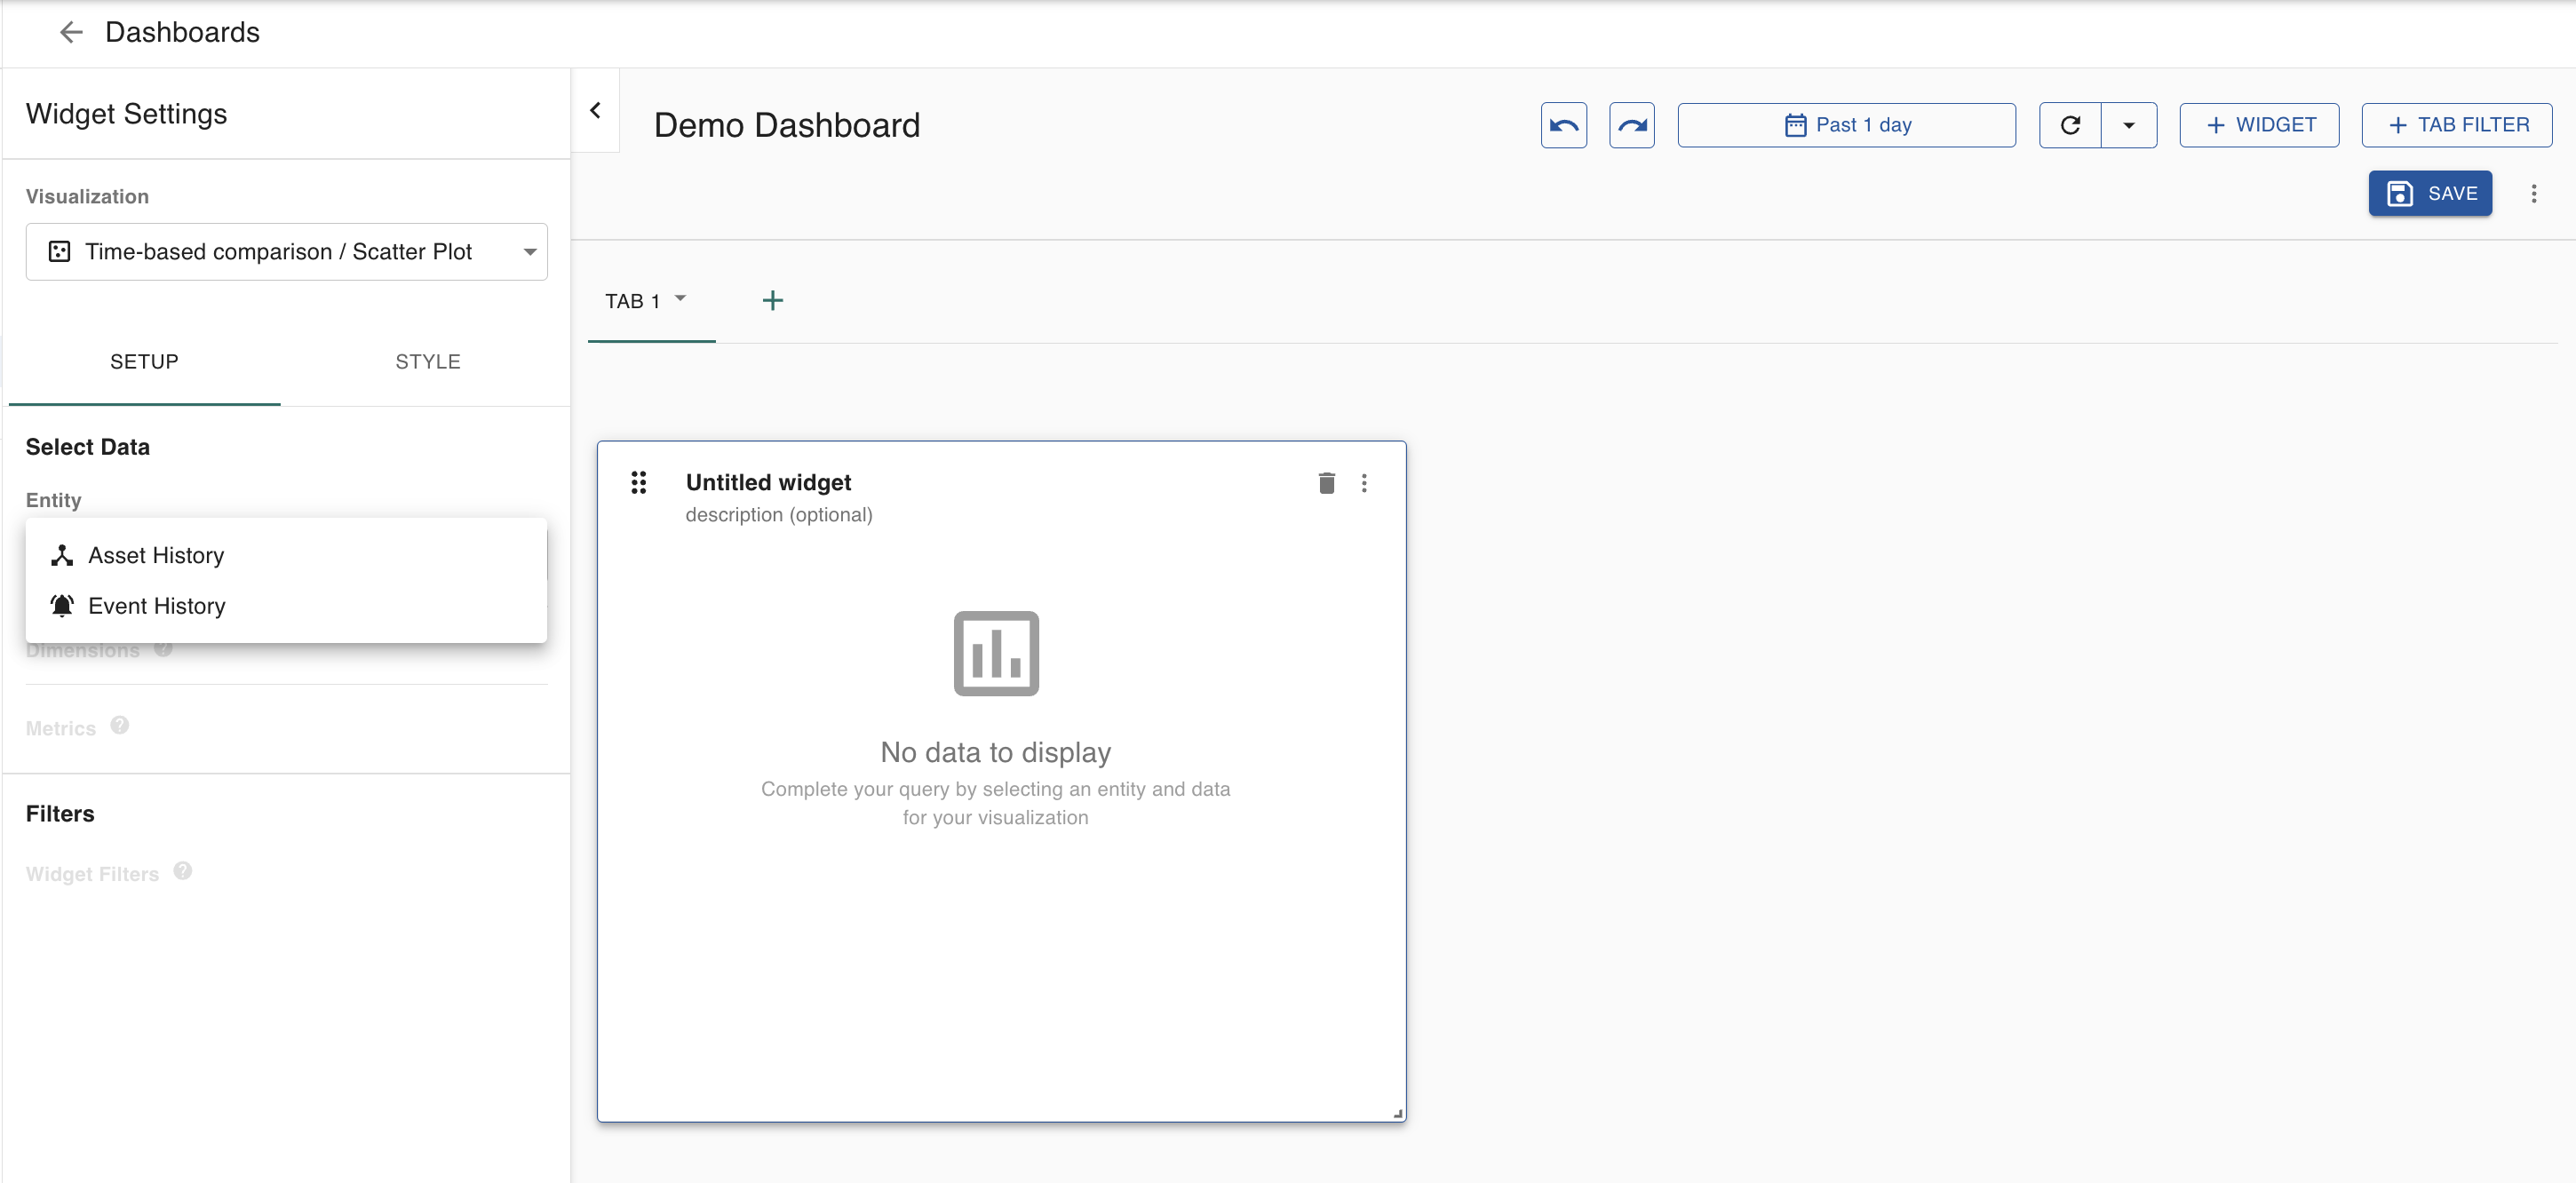Go back using Dashboards arrow
2576x1183 pixels.
(x=71, y=32)
